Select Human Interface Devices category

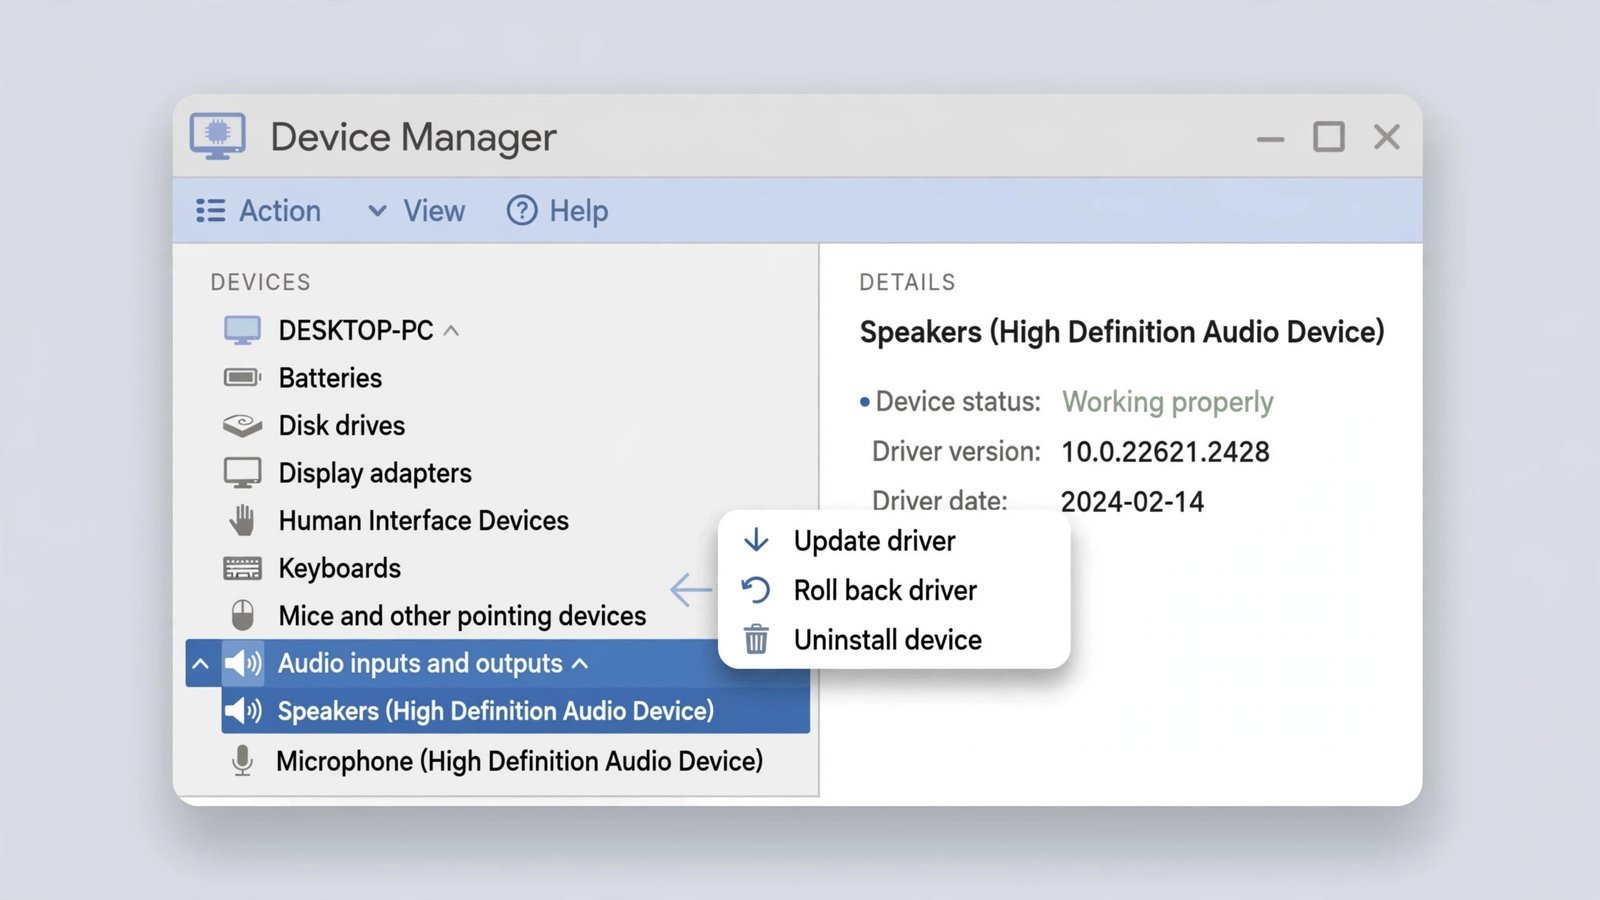click(x=424, y=520)
